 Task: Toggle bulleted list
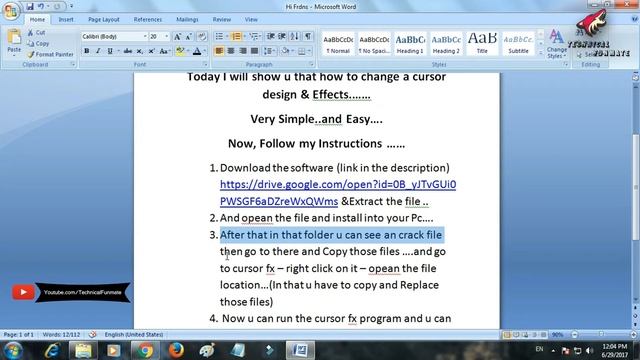click(x=219, y=37)
